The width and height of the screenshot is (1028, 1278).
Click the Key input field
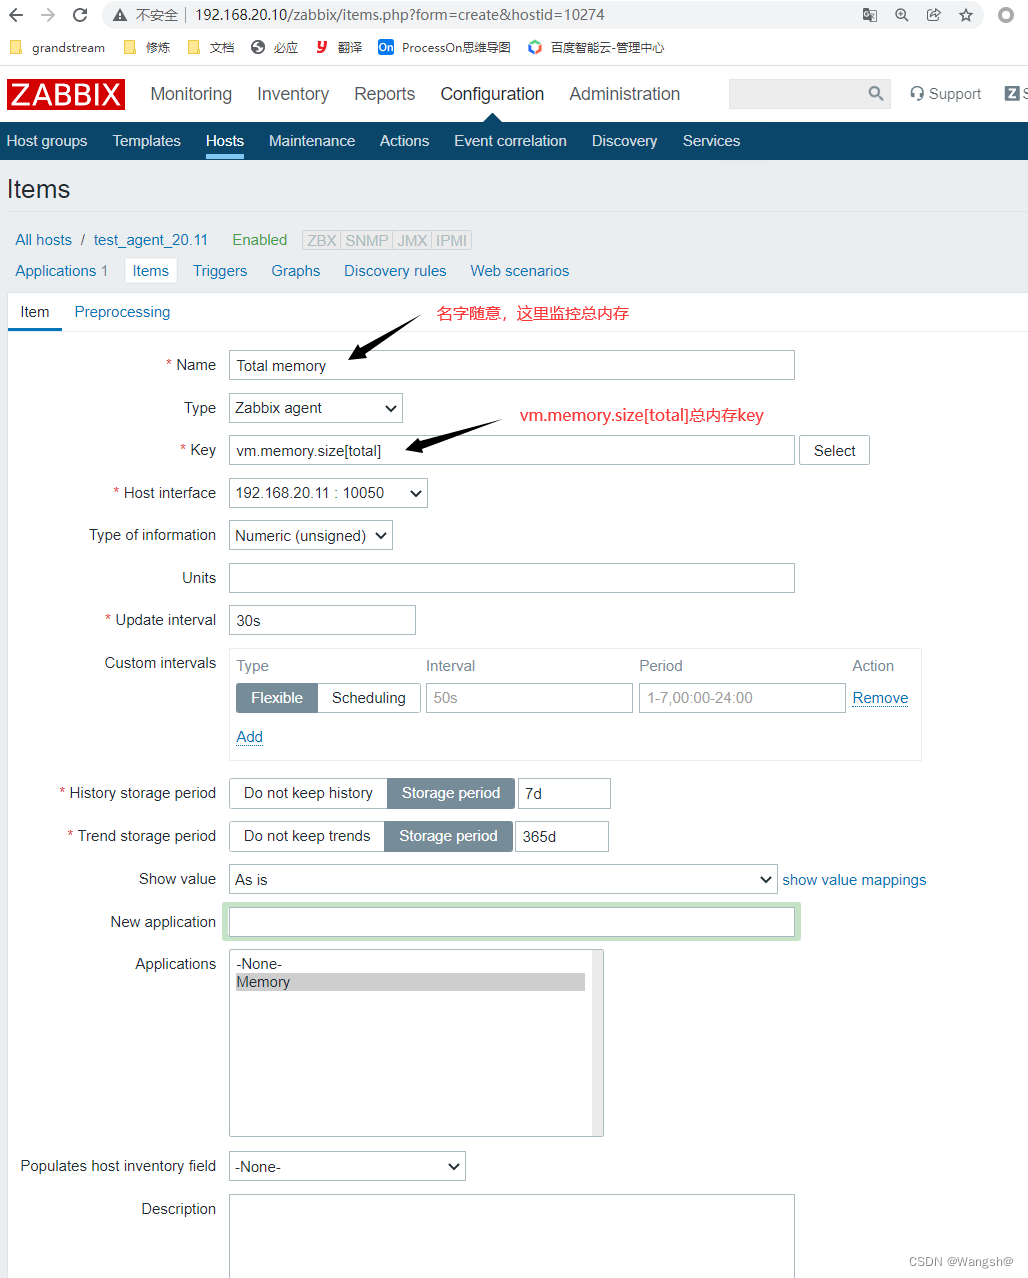tap(512, 450)
